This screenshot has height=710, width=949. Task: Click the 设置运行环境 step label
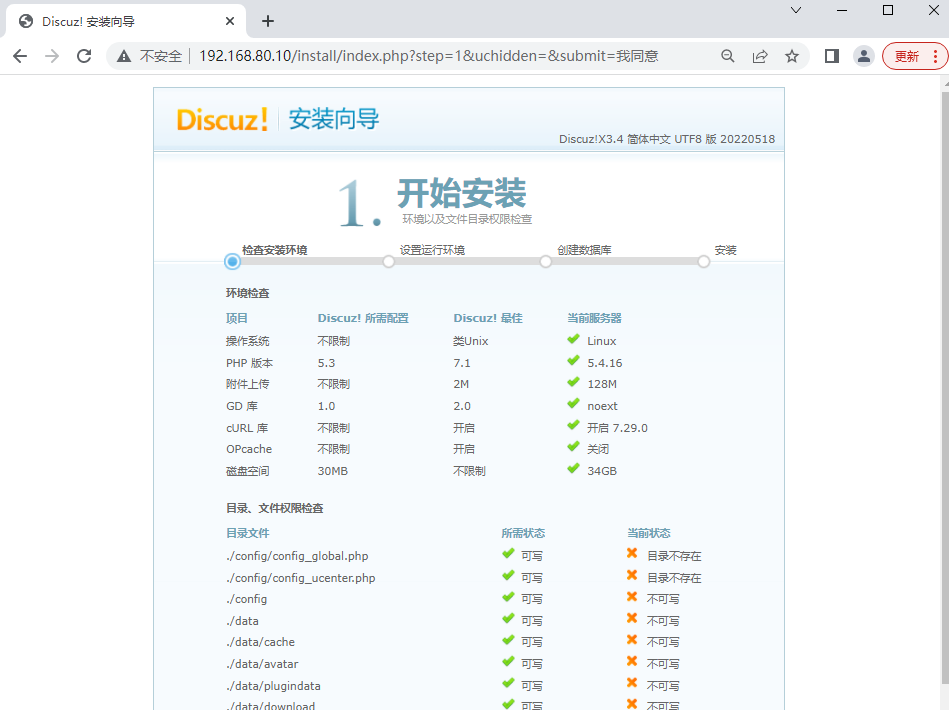(432, 250)
